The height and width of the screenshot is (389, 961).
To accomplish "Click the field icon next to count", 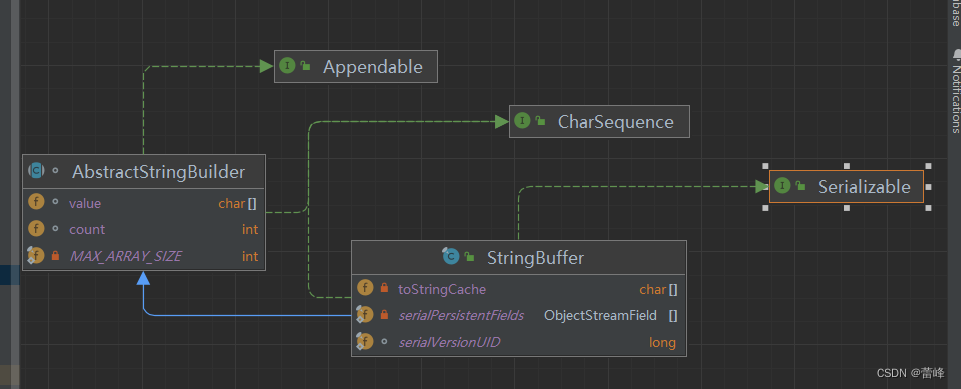I will [x=36, y=229].
